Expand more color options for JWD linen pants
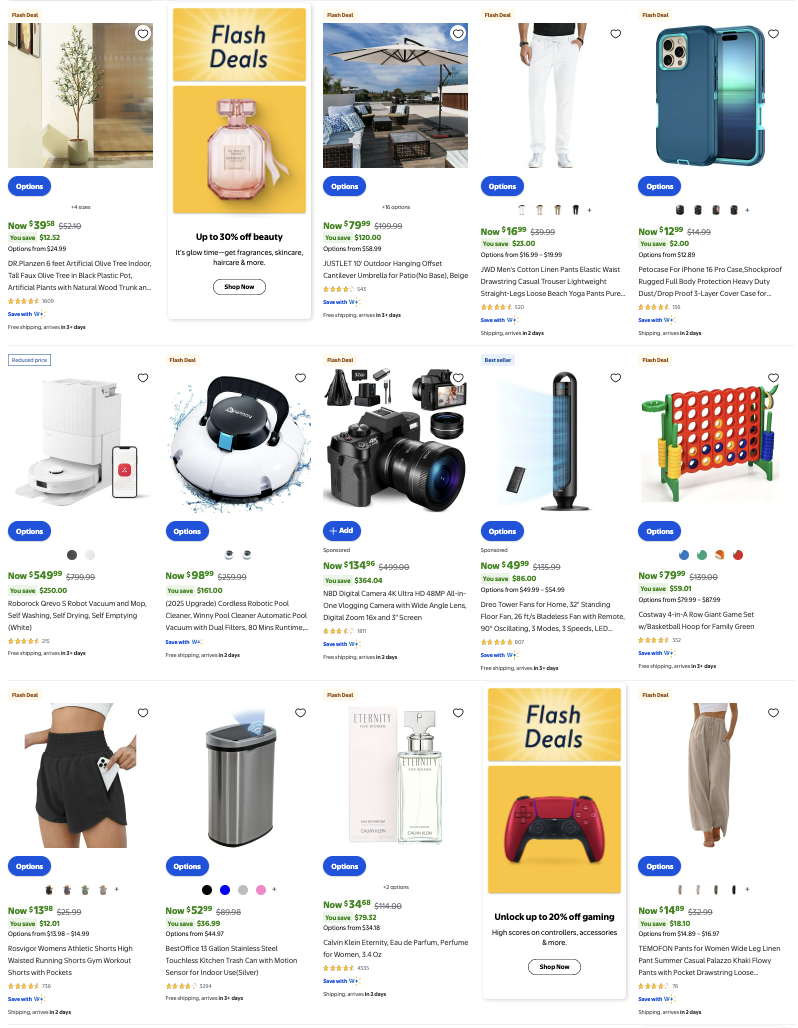The image size is (798, 1028). pyautogui.click(x=589, y=210)
